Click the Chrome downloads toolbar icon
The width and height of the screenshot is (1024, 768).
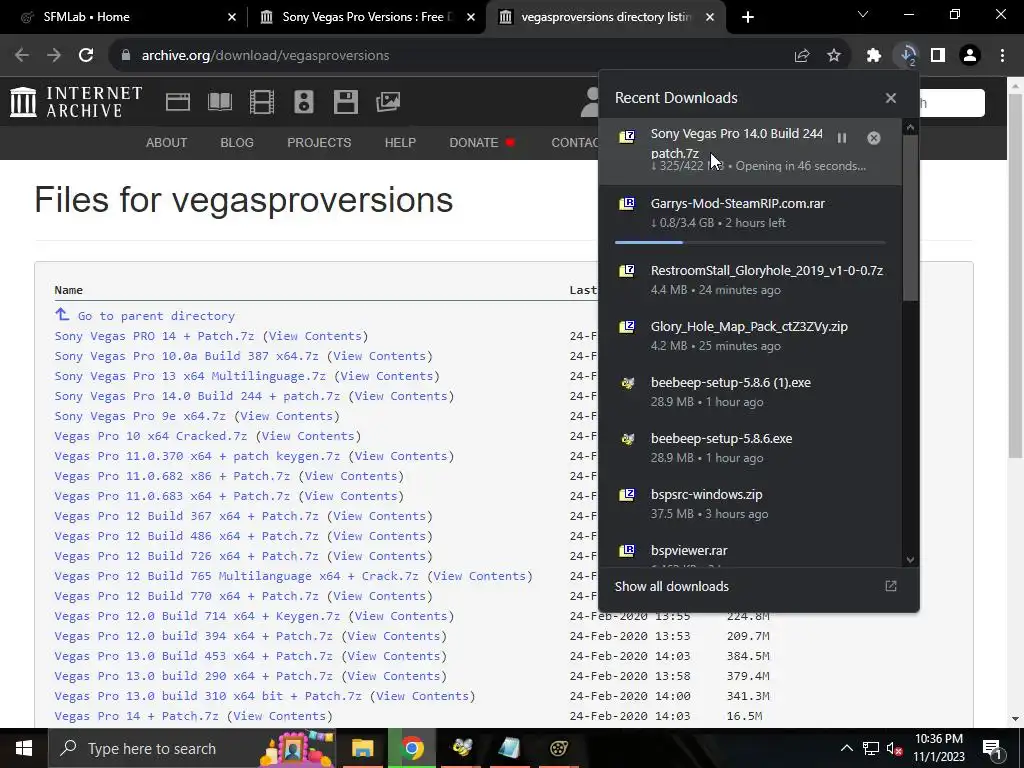(x=908, y=56)
